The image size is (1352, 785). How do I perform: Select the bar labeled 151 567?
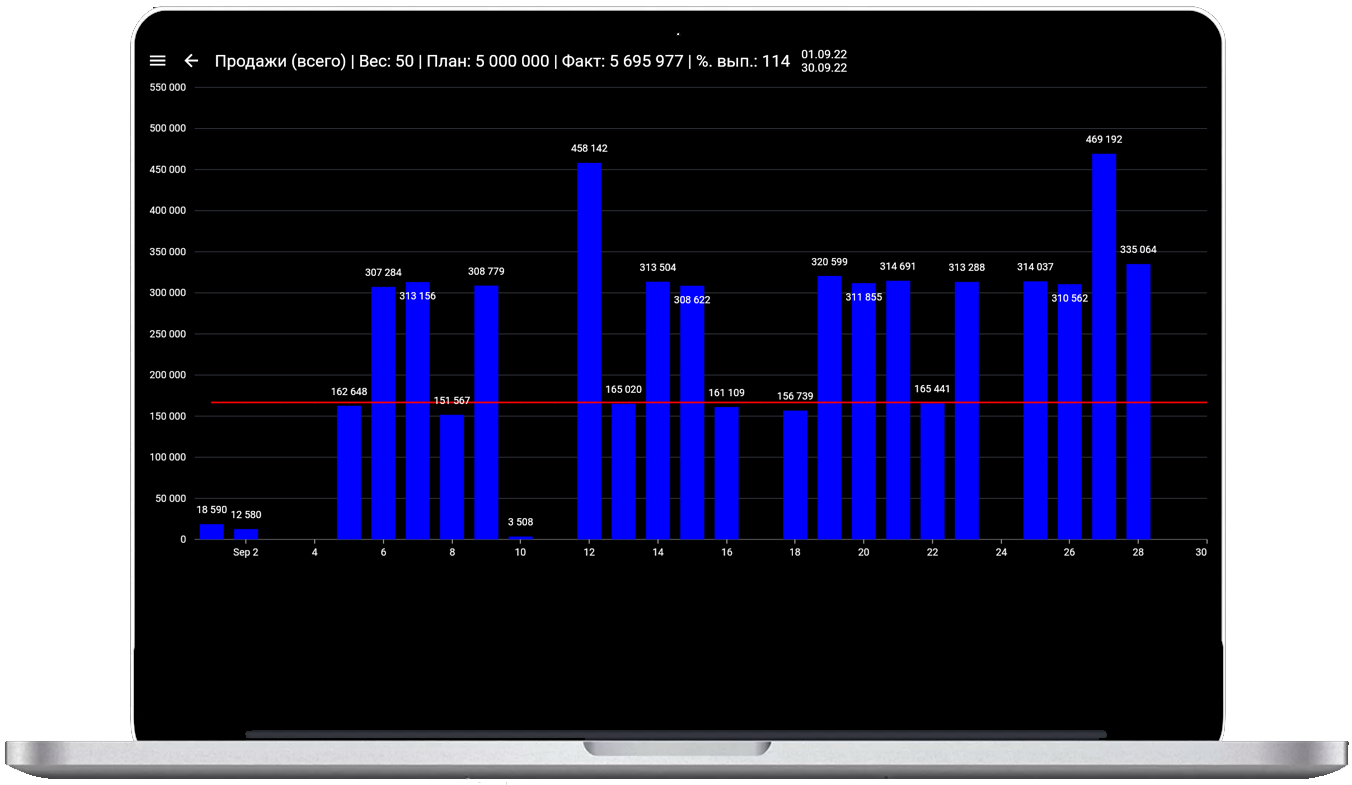click(452, 477)
